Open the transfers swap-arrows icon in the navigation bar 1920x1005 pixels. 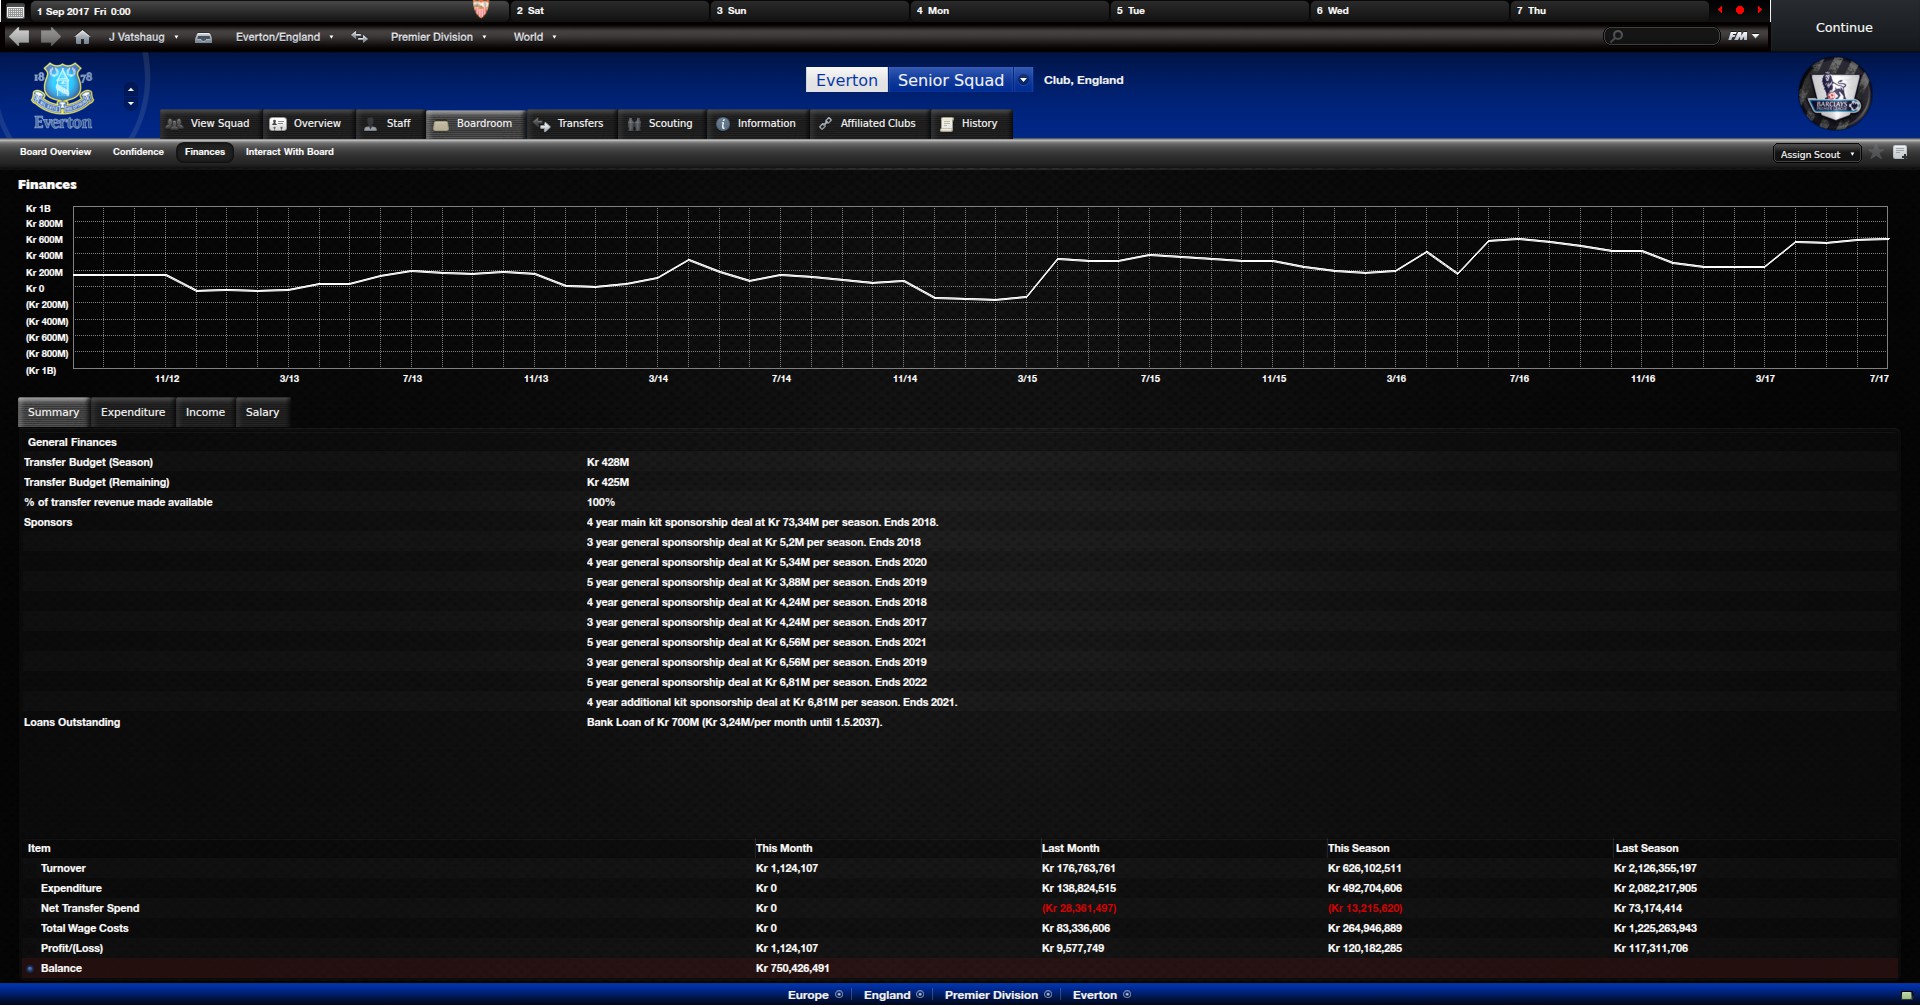tap(359, 37)
